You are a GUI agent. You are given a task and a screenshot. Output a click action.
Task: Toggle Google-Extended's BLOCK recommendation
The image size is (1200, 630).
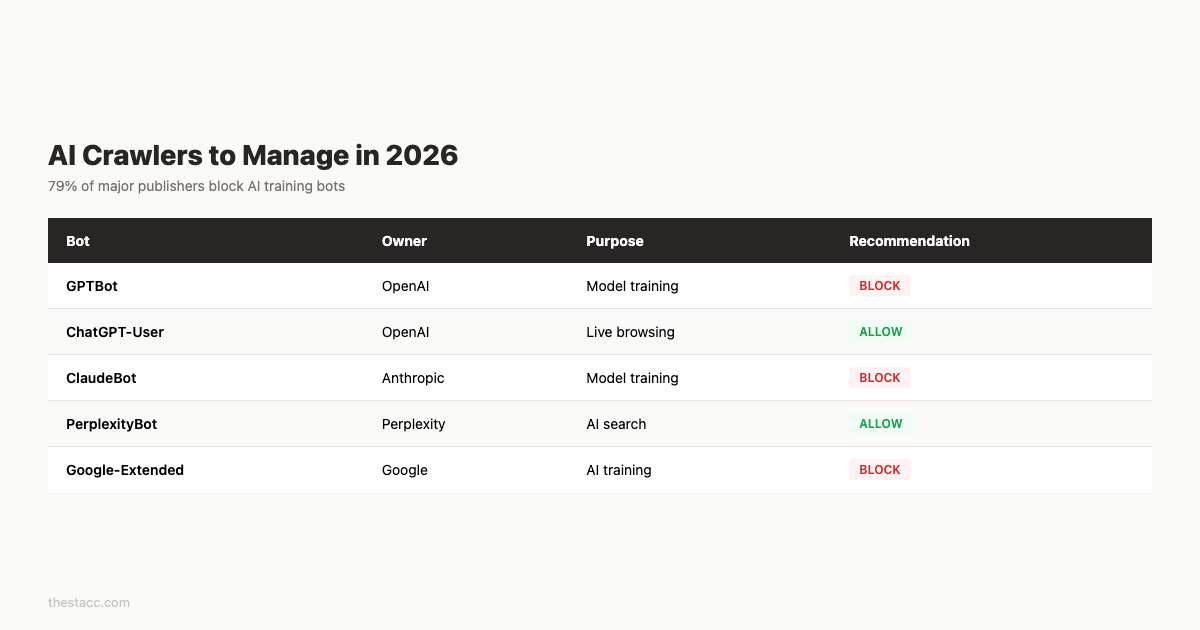880,469
